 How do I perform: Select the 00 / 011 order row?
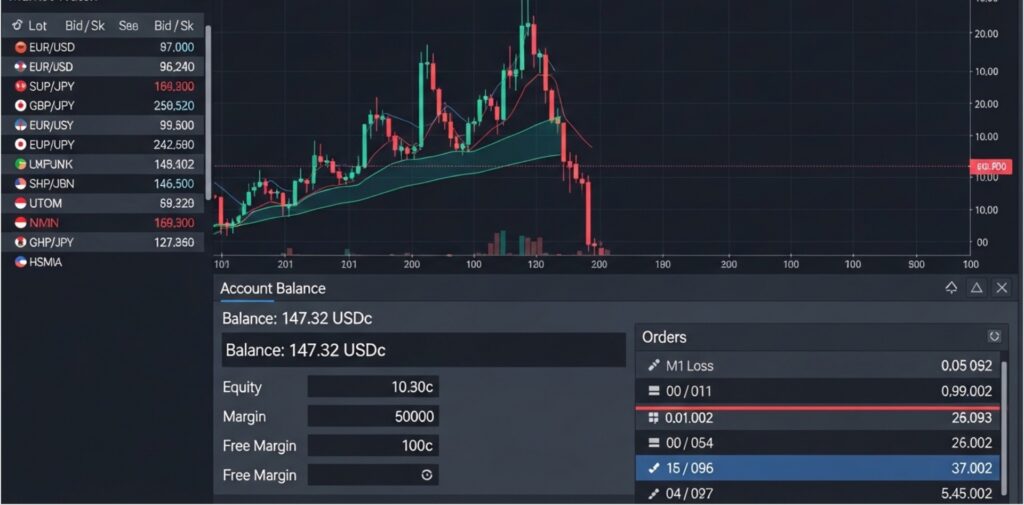818,391
